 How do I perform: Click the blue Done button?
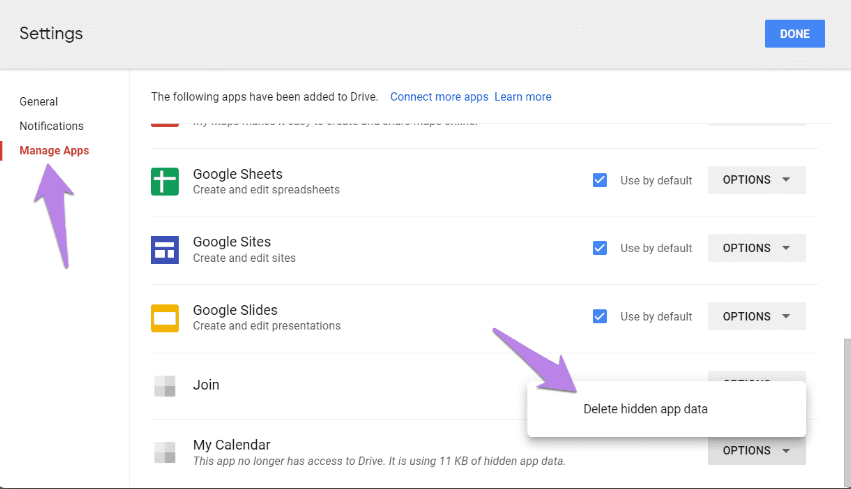[795, 34]
